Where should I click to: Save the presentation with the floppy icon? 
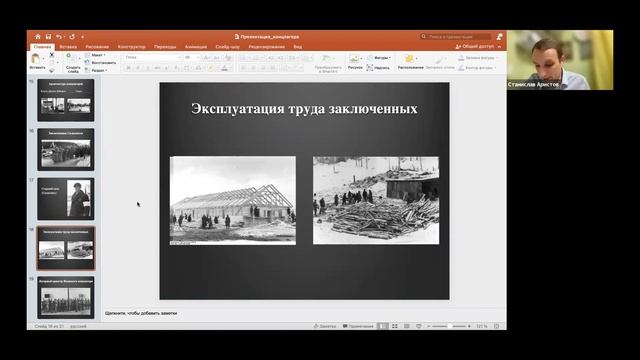[48, 37]
